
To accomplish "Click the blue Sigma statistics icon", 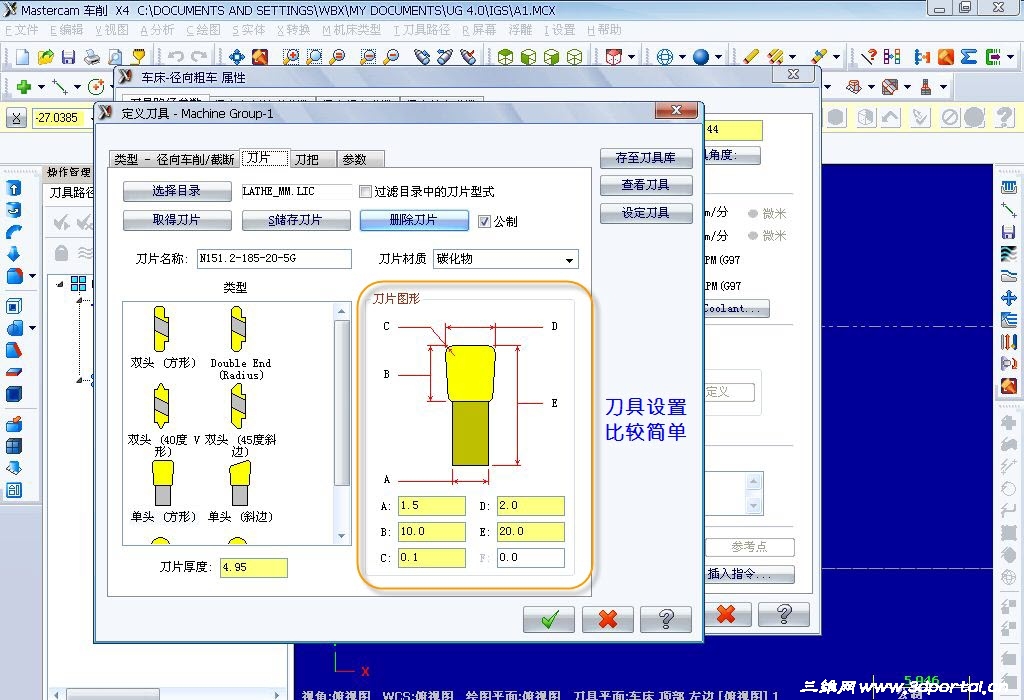I will coord(968,57).
